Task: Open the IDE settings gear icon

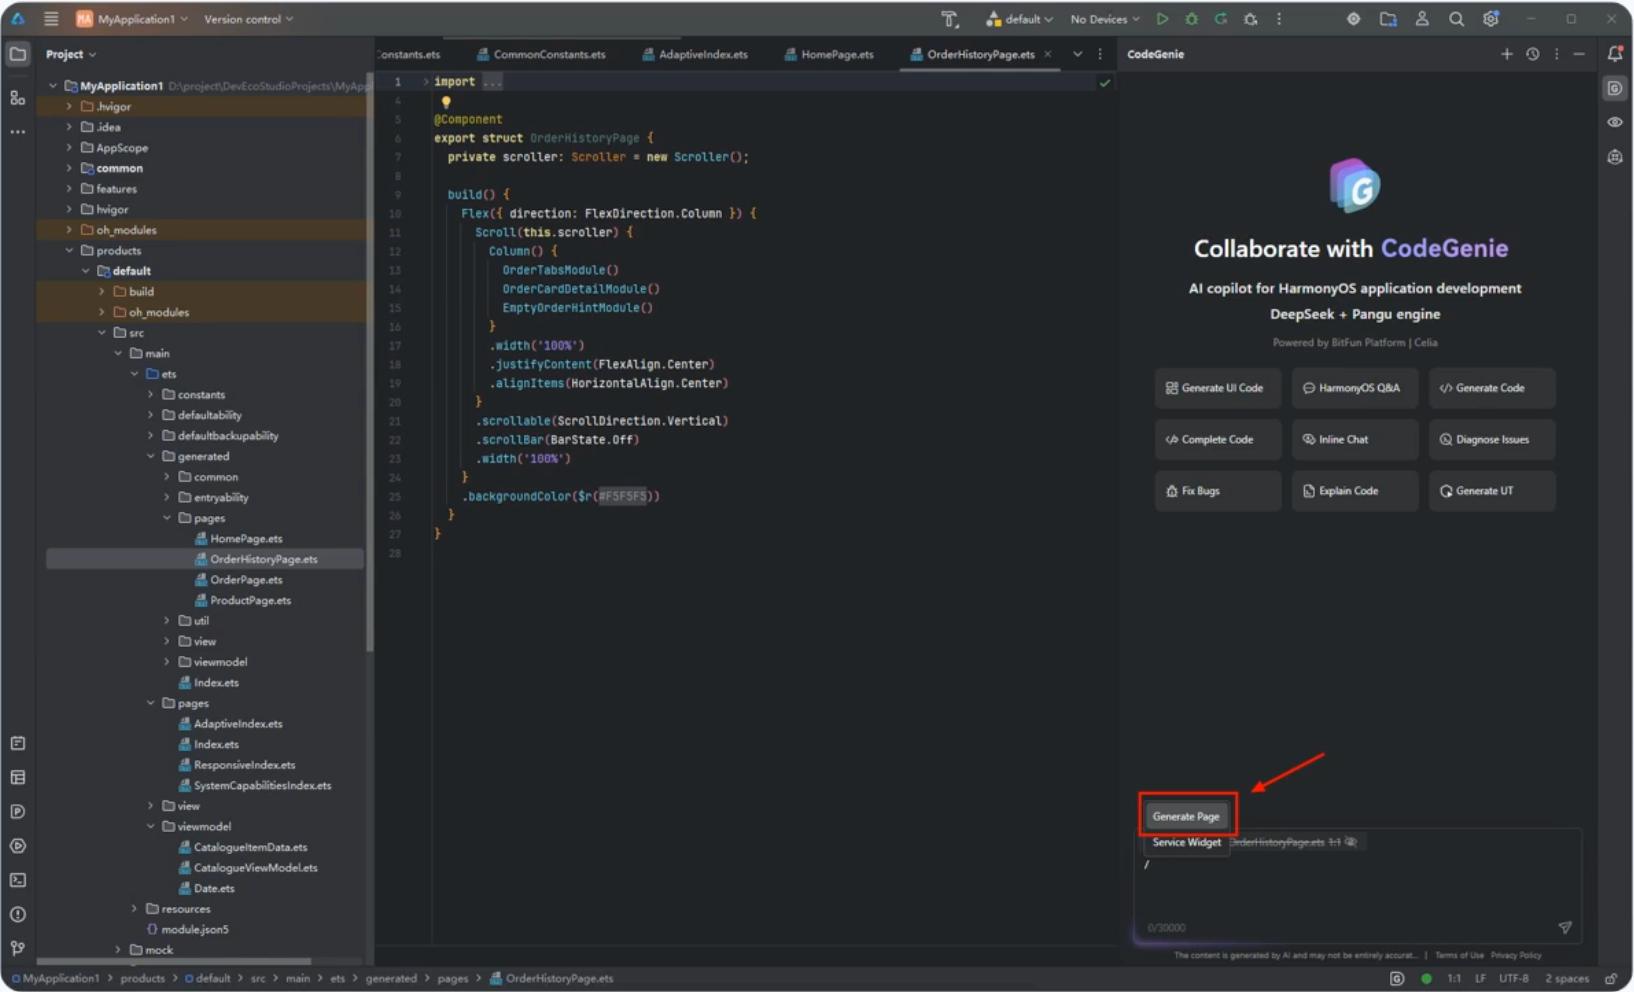Action: (1491, 19)
